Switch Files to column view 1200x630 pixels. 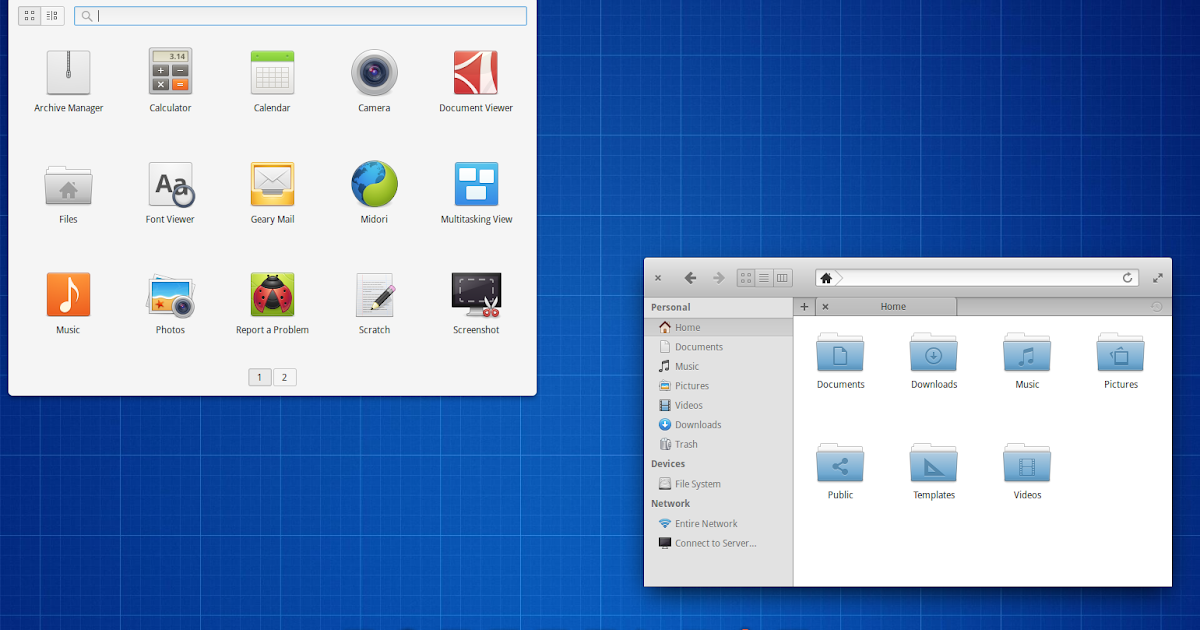782,278
